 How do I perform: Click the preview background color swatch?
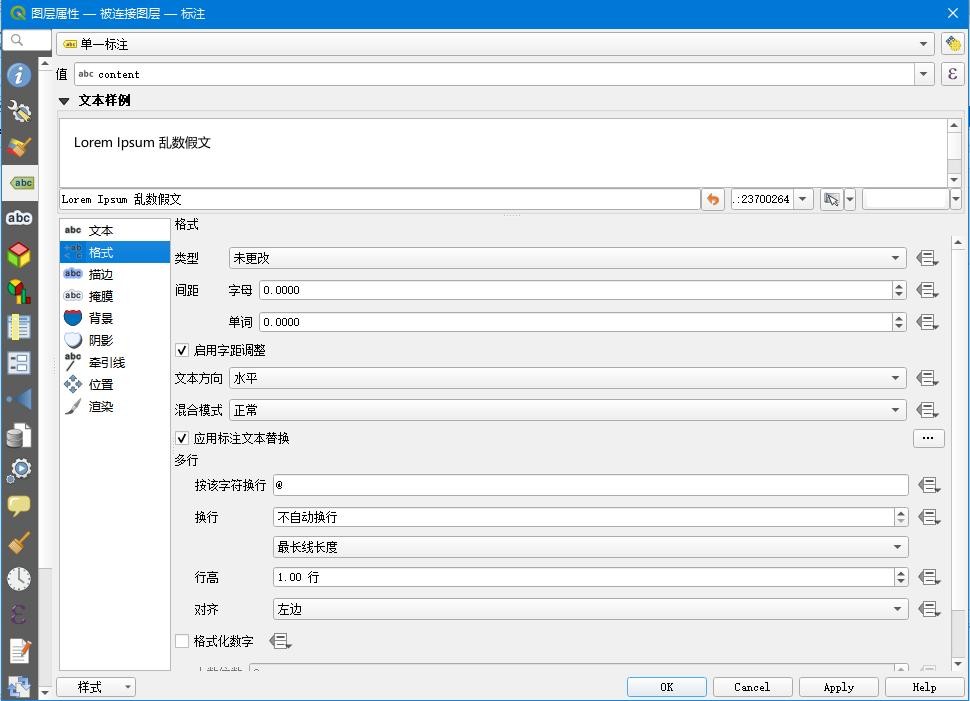(x=904, y=199)
